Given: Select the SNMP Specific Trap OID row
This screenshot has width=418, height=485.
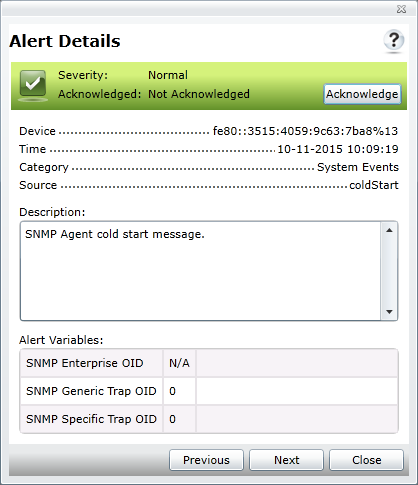Looking at the screenshot, I should (209, 419).
